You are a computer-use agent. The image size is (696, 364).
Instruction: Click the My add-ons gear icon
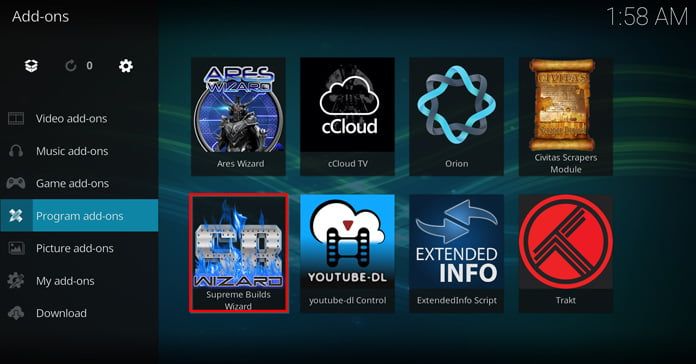(16, 281)
